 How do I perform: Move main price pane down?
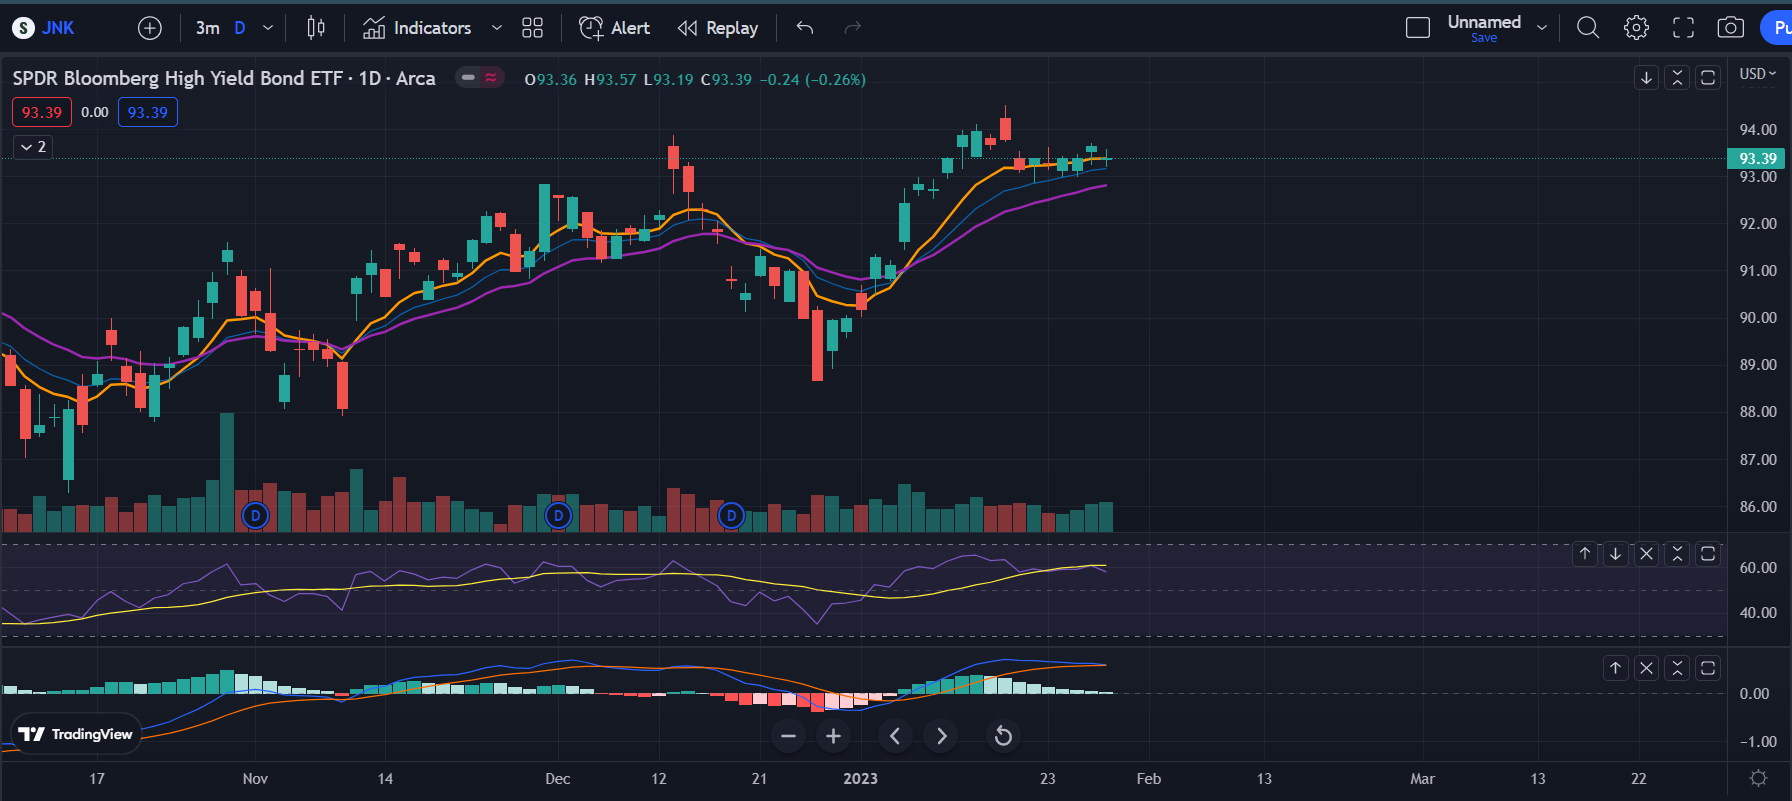1646,77
